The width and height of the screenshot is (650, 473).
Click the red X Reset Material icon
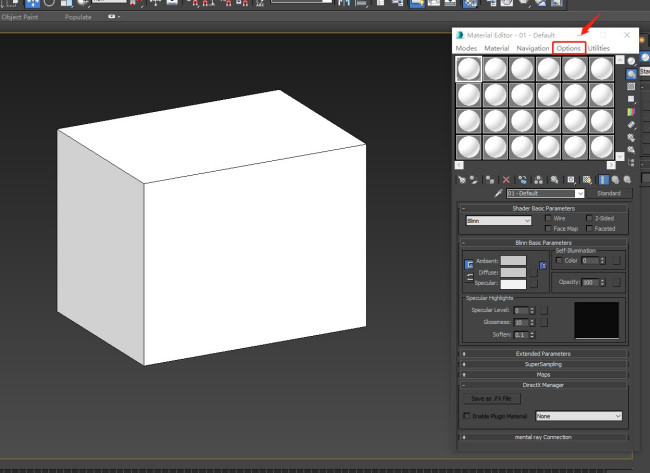(506, 179)
